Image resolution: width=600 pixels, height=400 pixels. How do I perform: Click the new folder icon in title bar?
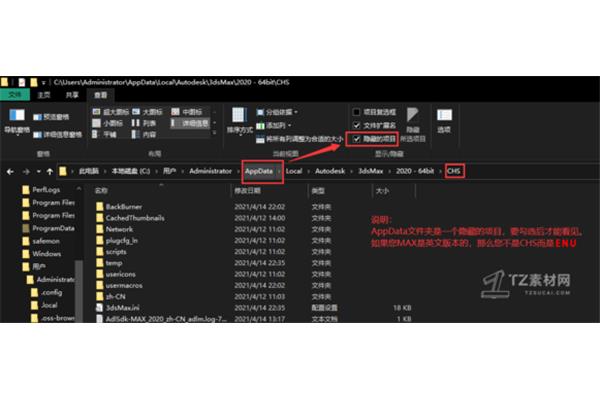[x=34, y=82]
